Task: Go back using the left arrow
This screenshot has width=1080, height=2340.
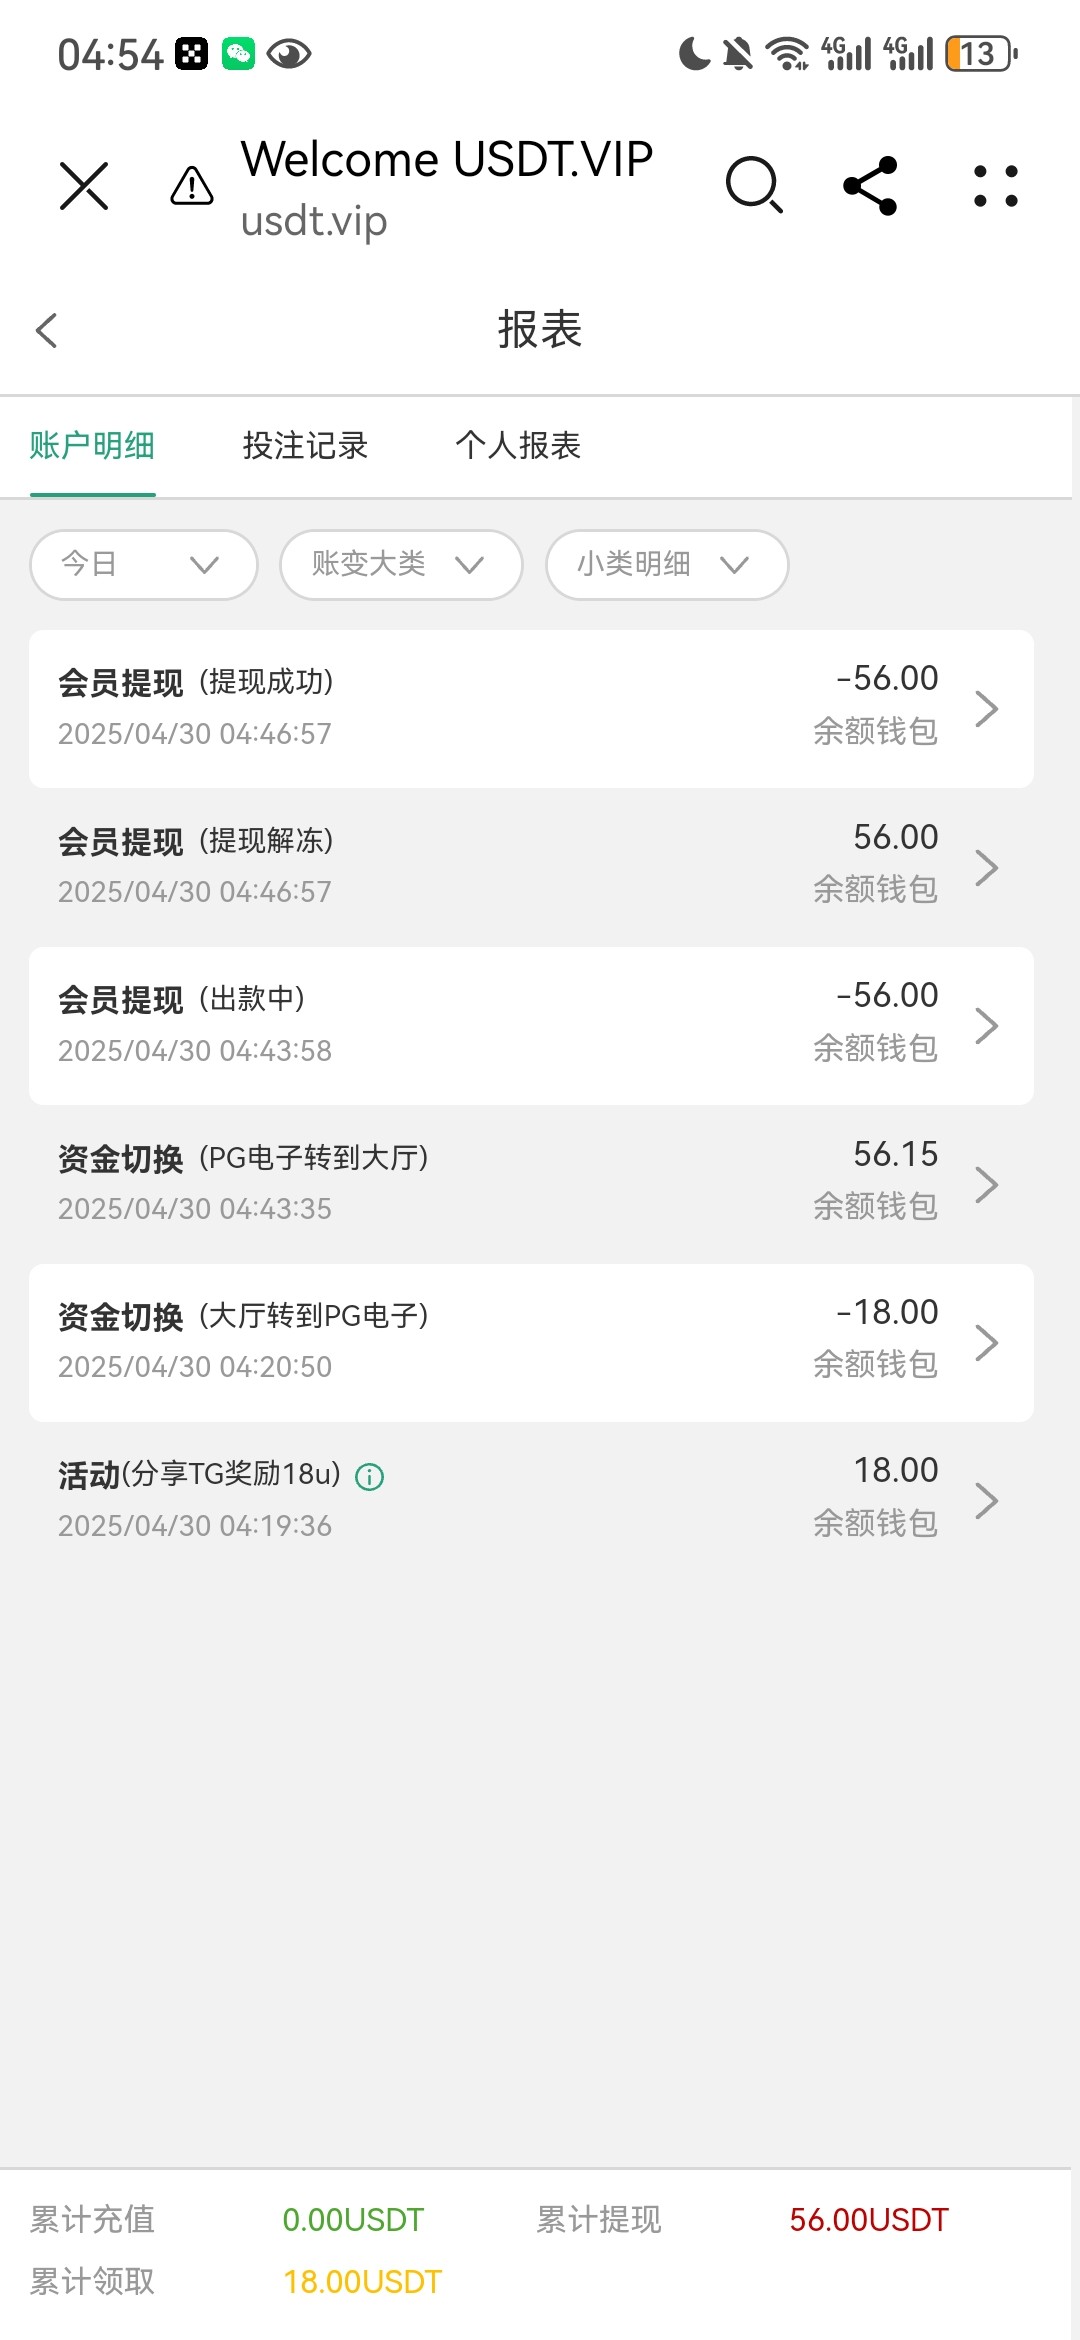Action: (x=47, y=330)
